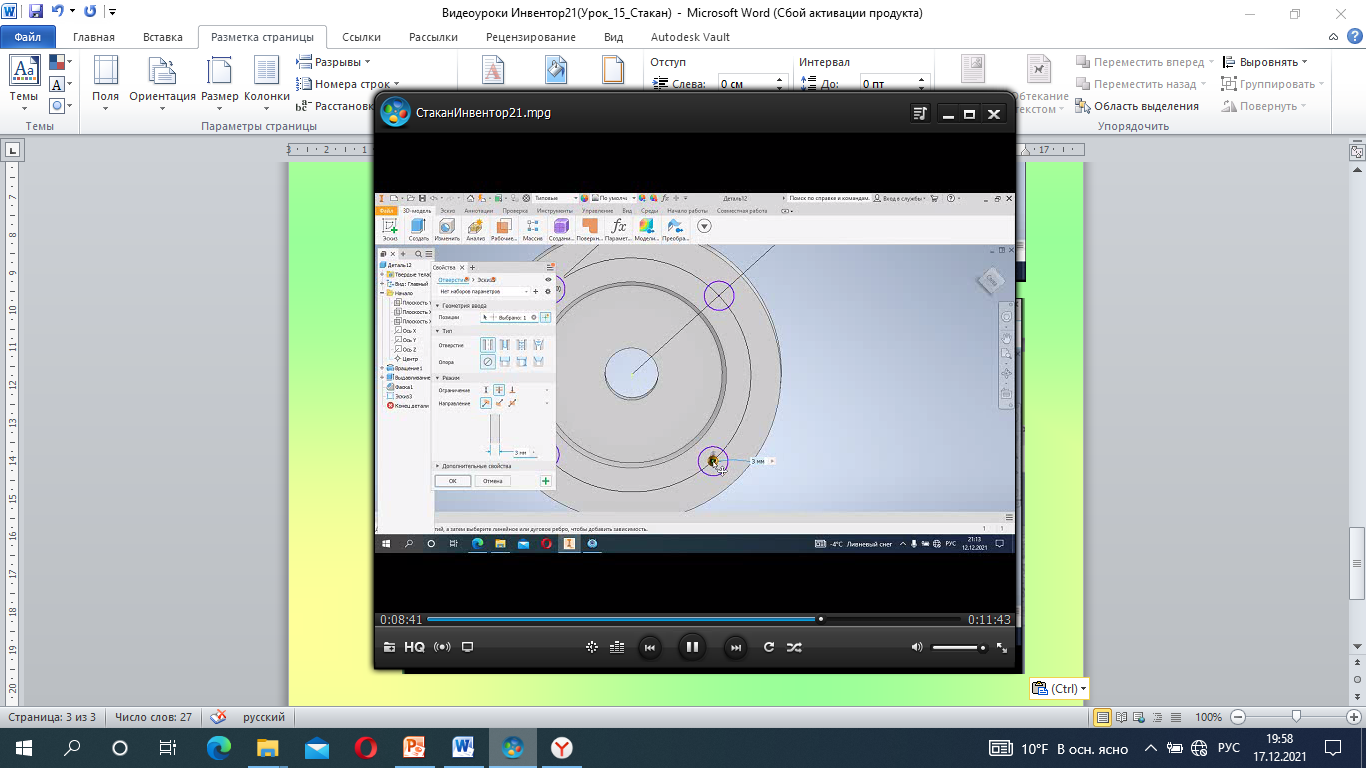Open the Разрывы breaks dropdown
Image resolution: width=1366 pixels, height=768 pixels.
pos(332,62)
